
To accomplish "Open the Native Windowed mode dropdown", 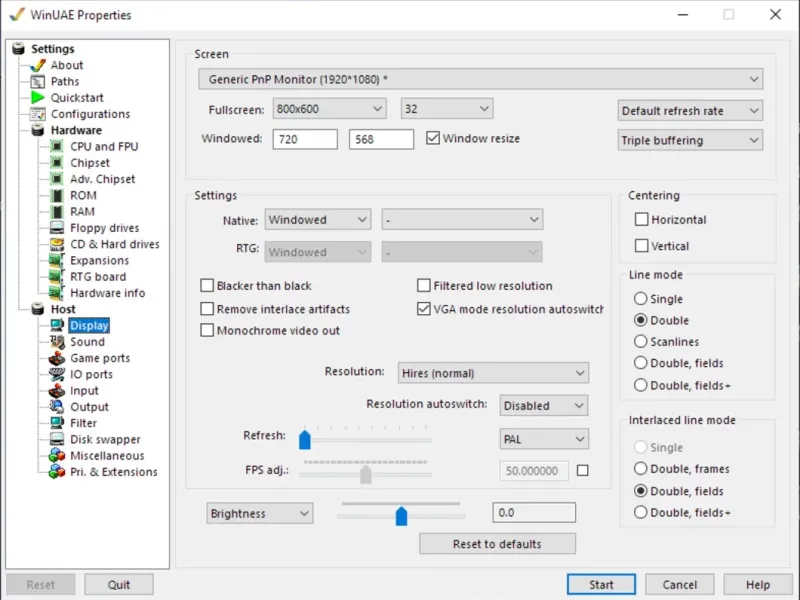I will click(318, 220).
